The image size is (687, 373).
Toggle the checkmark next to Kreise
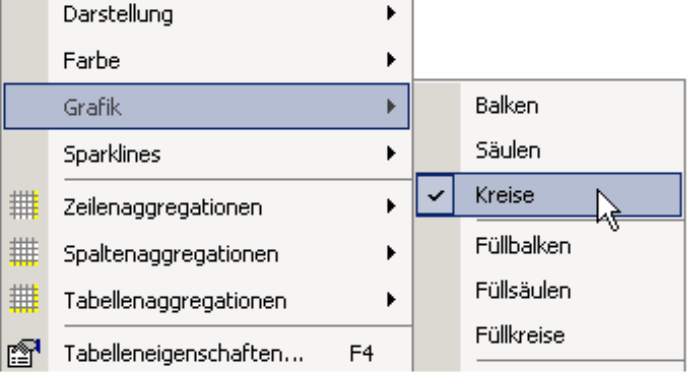435,195
